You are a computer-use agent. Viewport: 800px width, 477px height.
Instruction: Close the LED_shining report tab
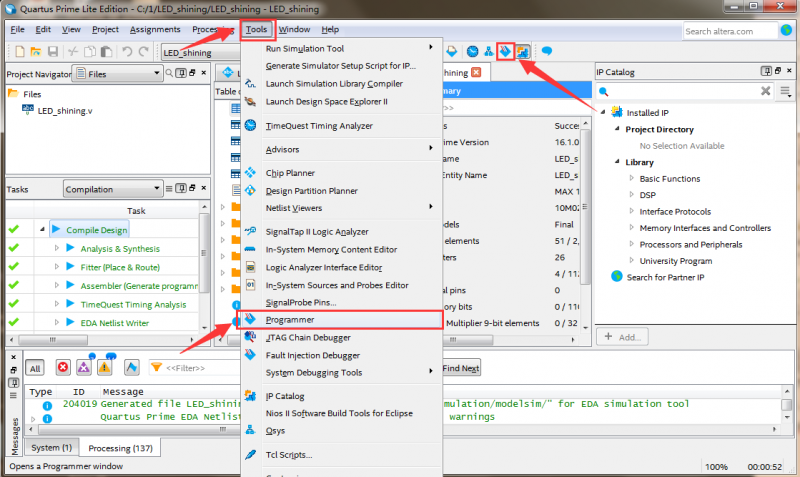point(476,72)
